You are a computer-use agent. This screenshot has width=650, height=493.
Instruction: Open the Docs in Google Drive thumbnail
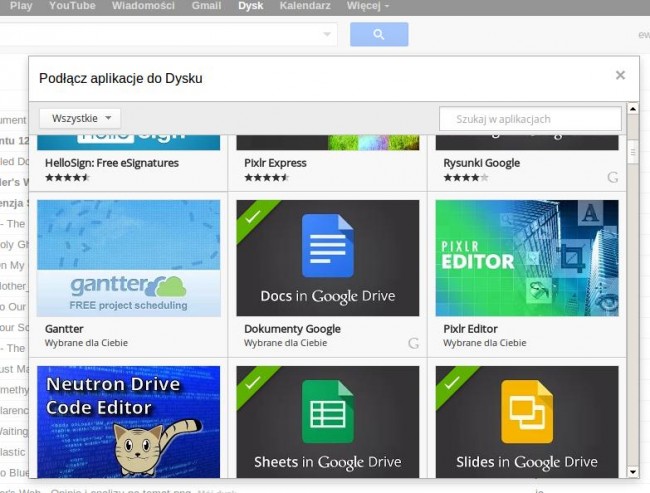pos(328,258)
